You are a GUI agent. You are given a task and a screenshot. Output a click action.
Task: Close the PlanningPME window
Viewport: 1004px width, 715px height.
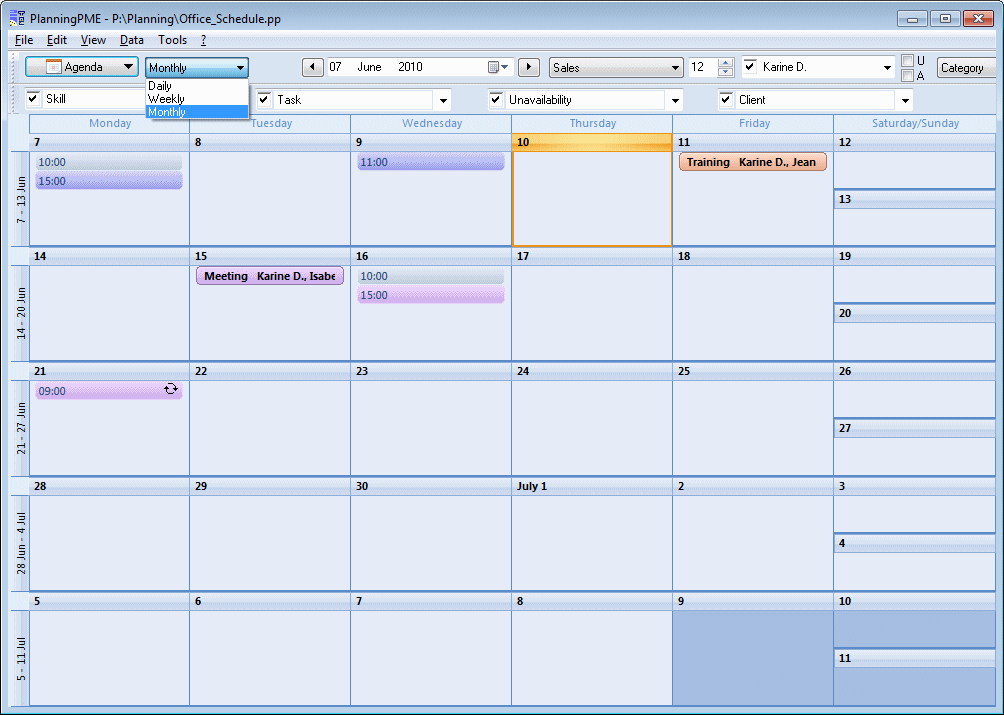(x=978, y=19)
